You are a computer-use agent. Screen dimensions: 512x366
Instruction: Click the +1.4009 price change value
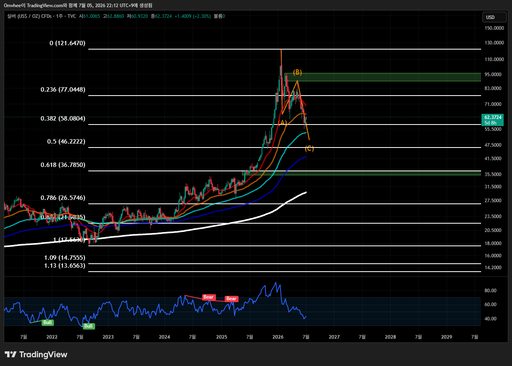[184, 16]
